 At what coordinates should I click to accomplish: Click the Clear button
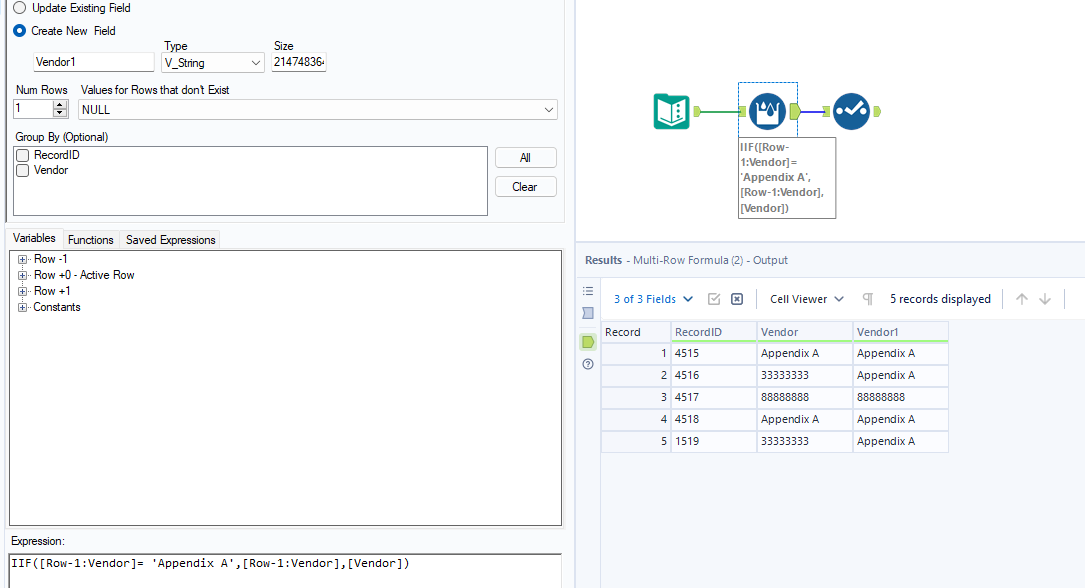pyautogui.click(x=525, y=187)
